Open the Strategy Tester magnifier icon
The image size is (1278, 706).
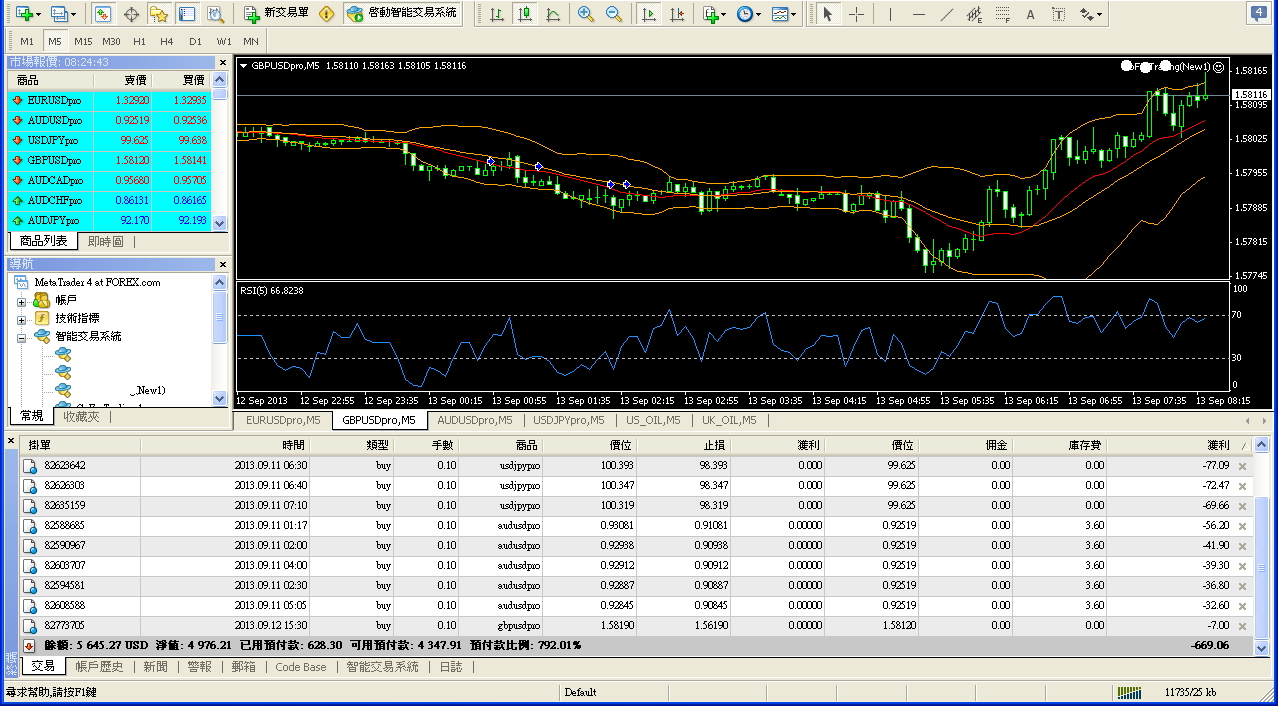[215, 14]
